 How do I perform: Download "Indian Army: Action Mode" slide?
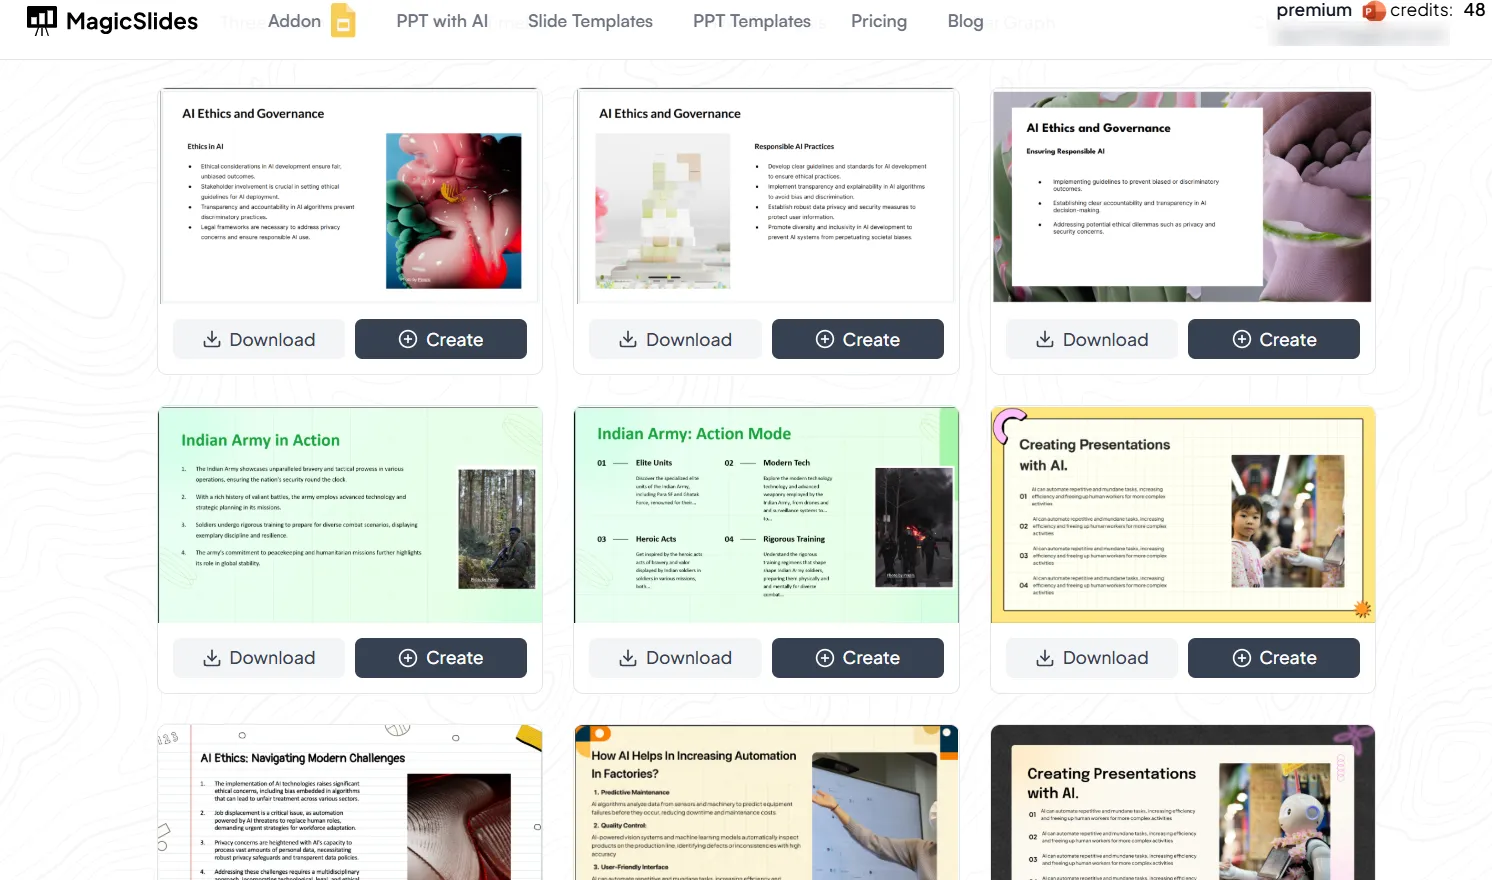675,658
